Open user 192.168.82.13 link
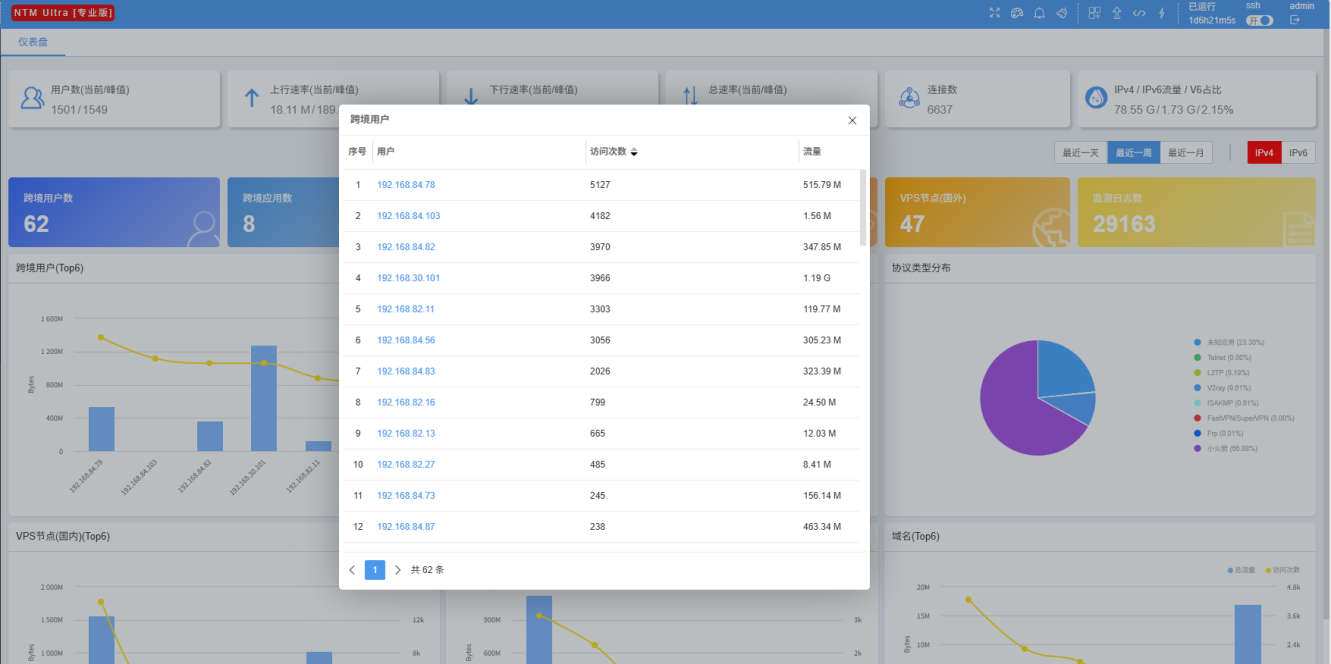This screenshot has width=1331, height=664. (x=406, y=433)
